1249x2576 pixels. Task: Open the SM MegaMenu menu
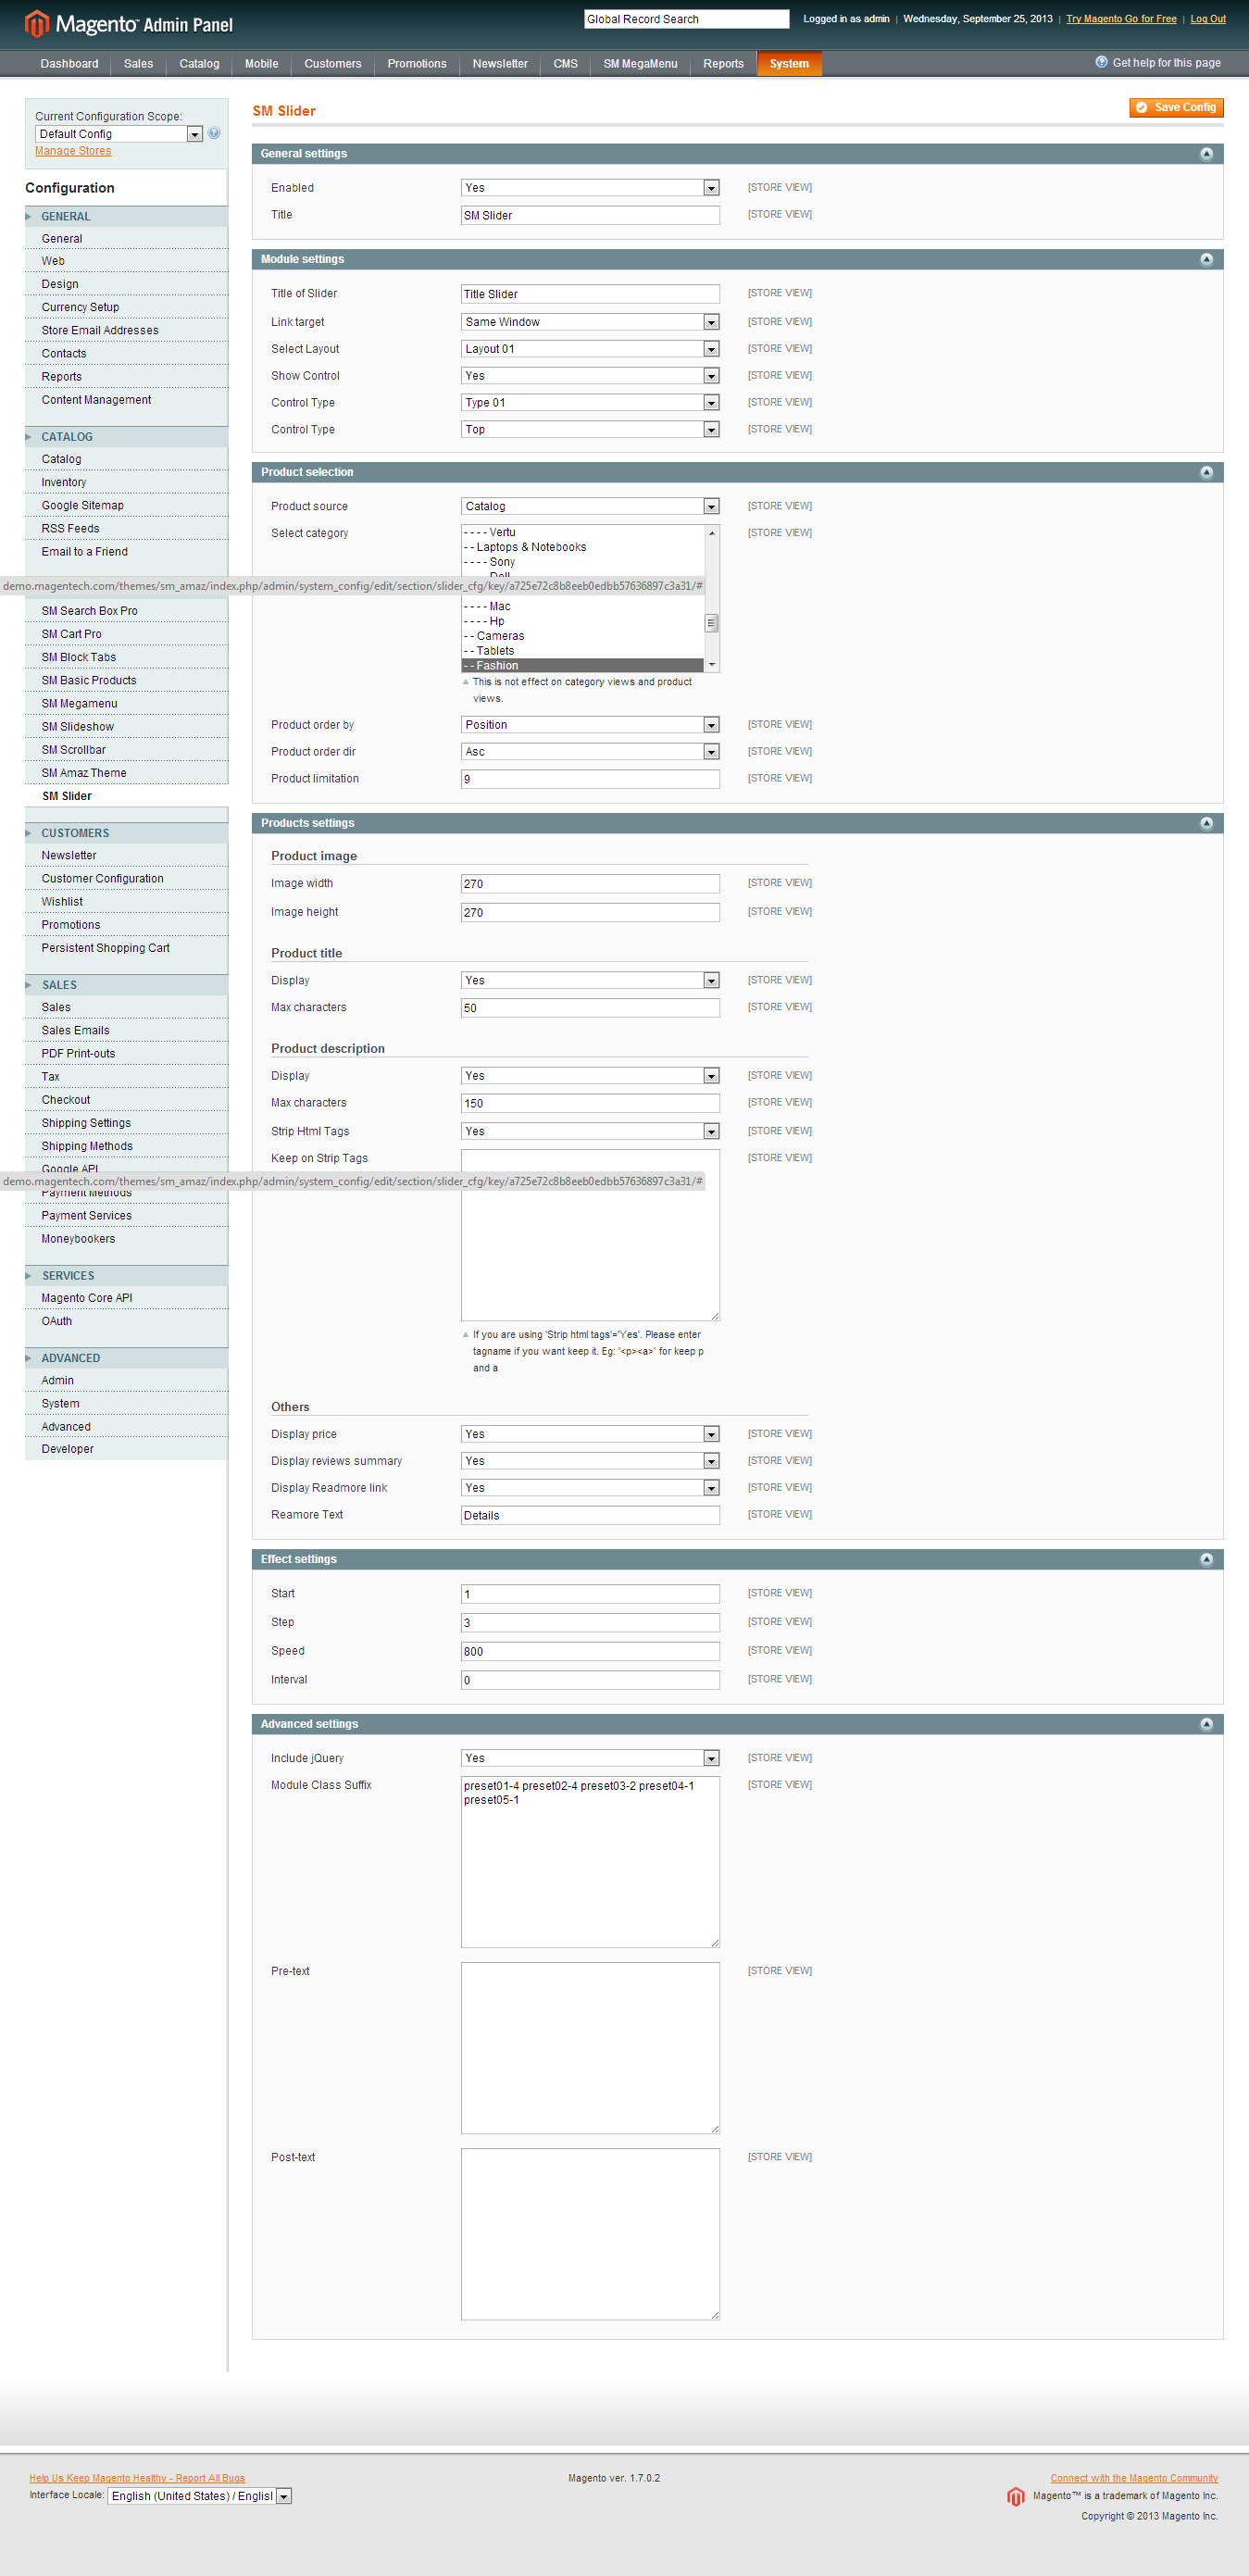coord(640,64)
